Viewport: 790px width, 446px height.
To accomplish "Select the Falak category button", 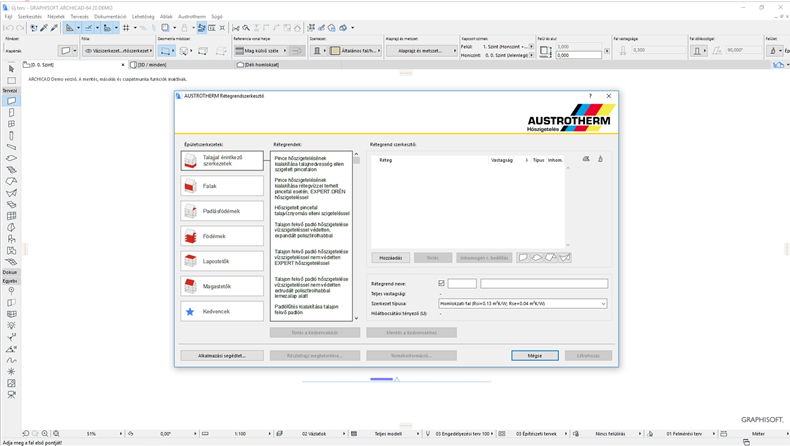I will click(222, 186).
